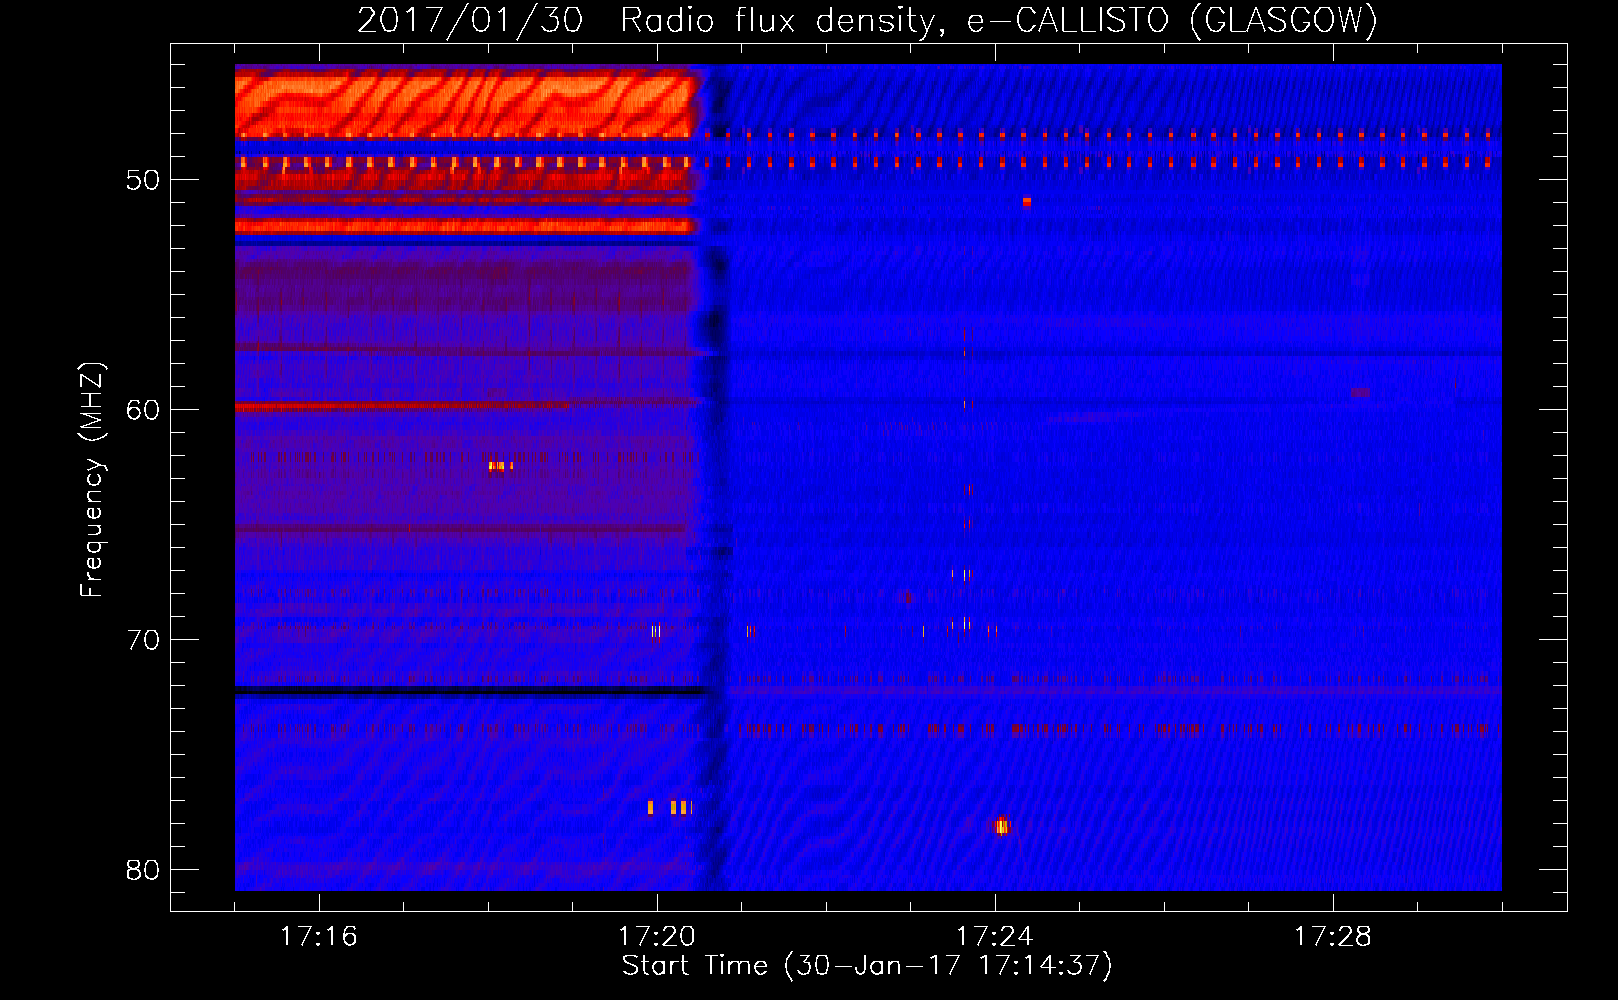This screenshot has height=1000, width=1618.
Task: Click the 70 frequency tick label
Action: coord(143,640)
